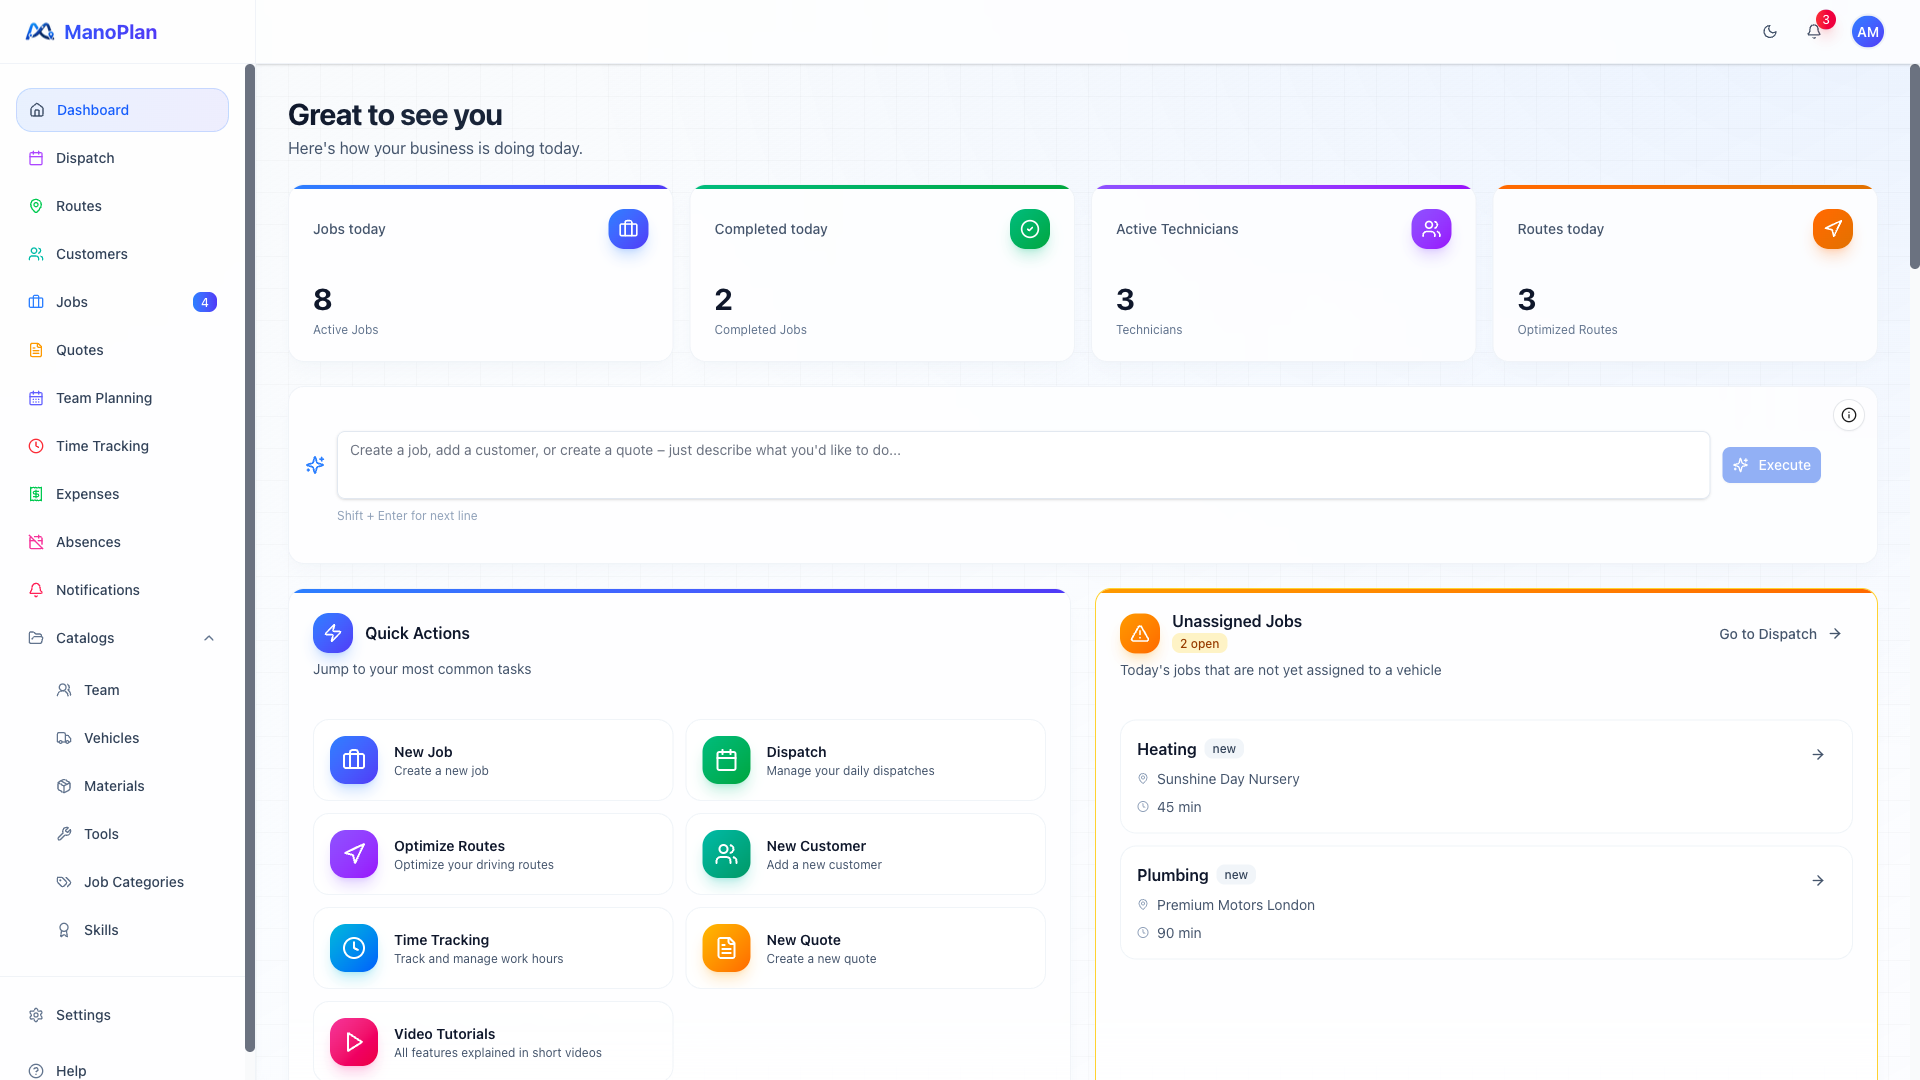Focus the AI command text box
1920x1080 pixels.
click(x=1022, y=465)
